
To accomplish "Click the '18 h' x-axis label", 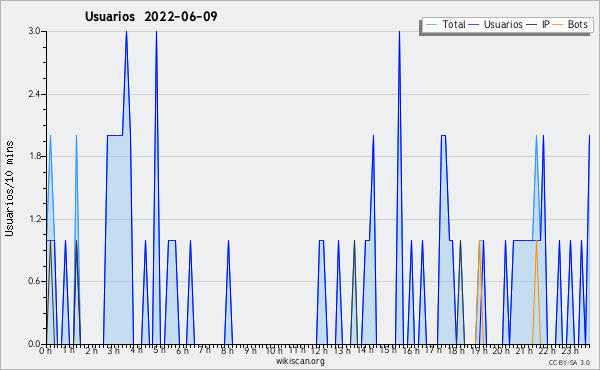I will point(456,351).
